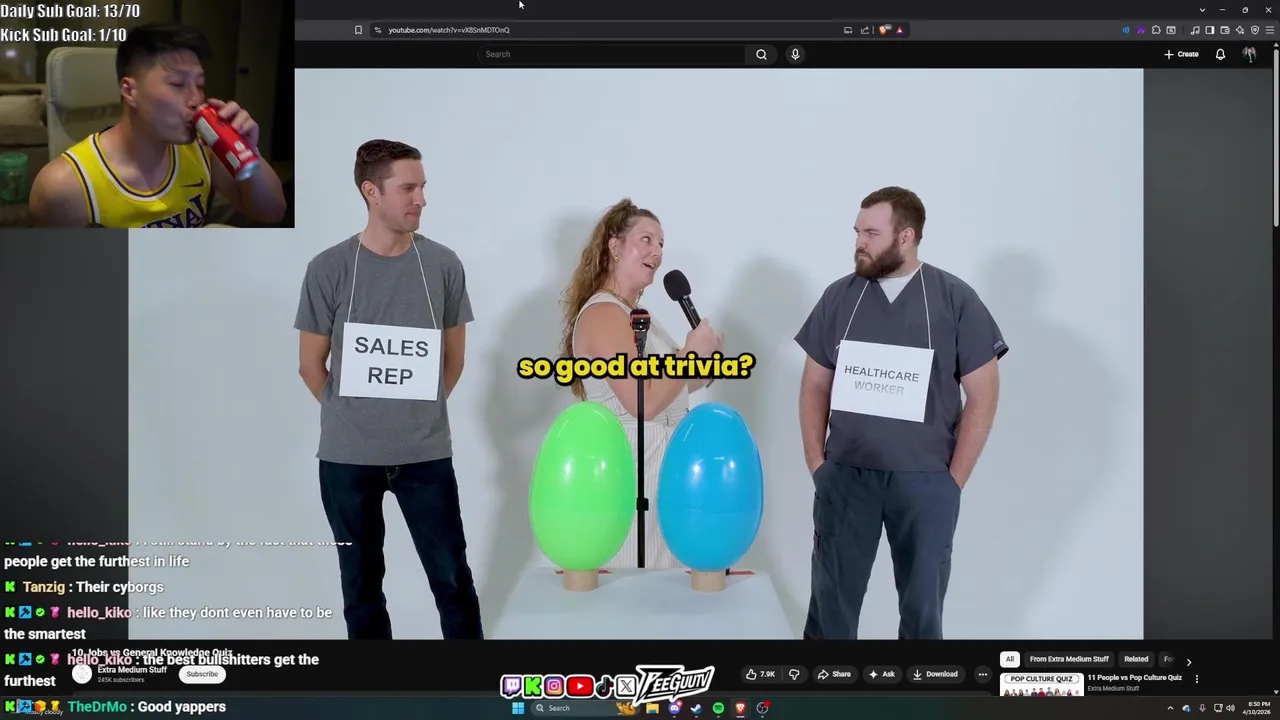Open File Explorer from the taskbar

click(652, 708)
